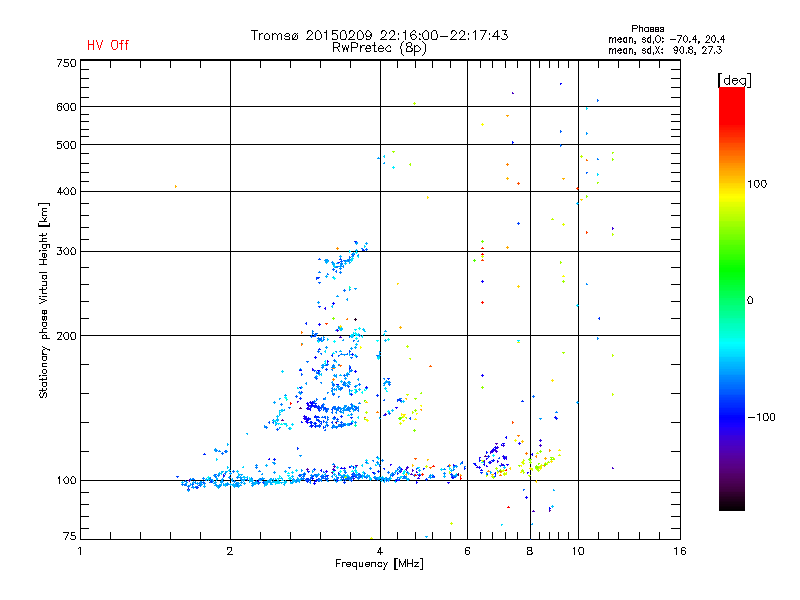The width and height of the screenshot is (800, 600).
Task: Click the dense blue echo cluster near 3.3 MHz, 130 km
Action: [331, 414]
